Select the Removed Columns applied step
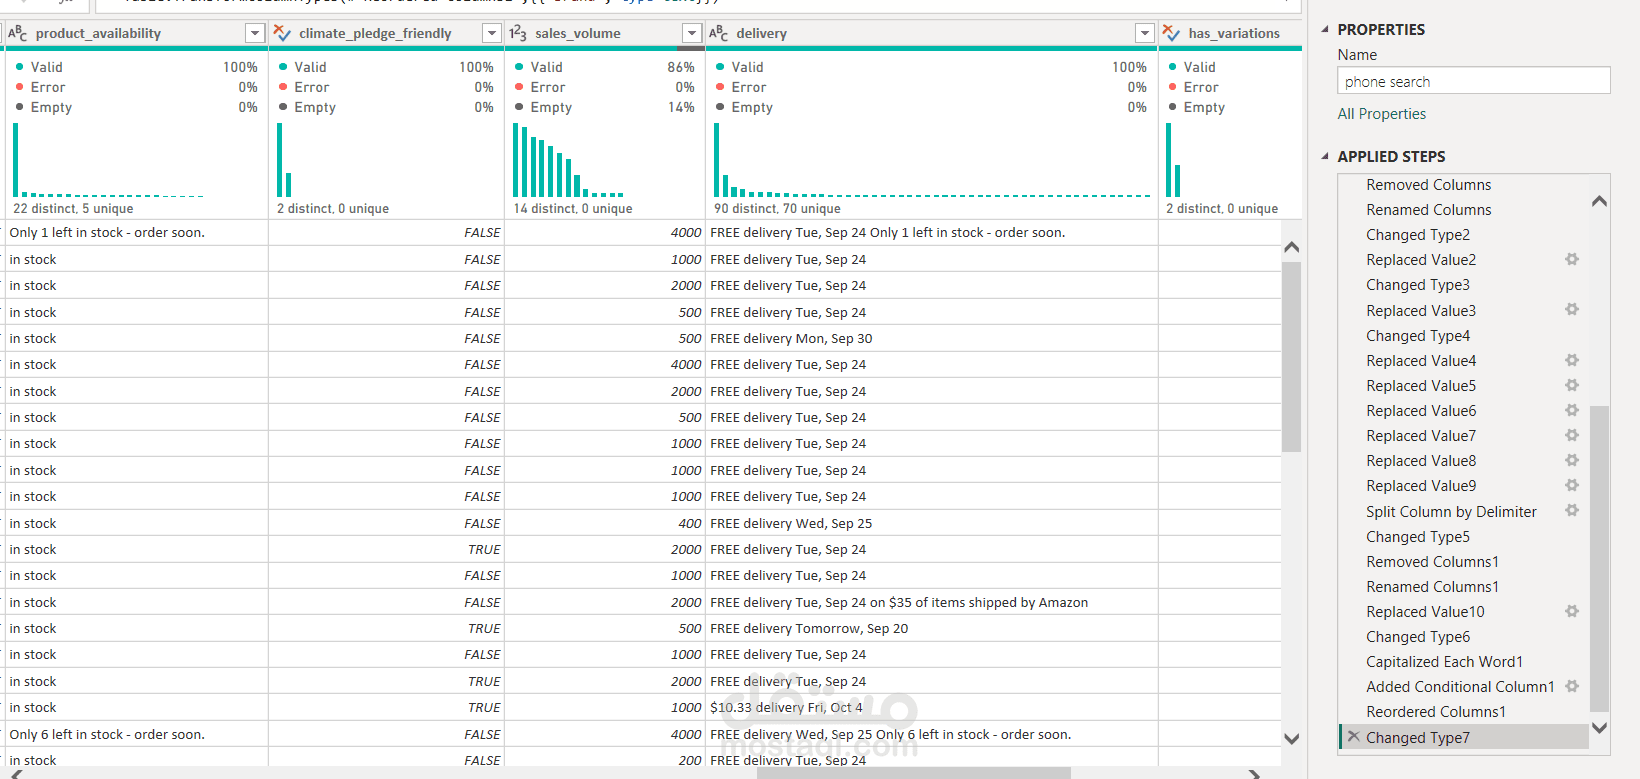 pos(1428,185)
